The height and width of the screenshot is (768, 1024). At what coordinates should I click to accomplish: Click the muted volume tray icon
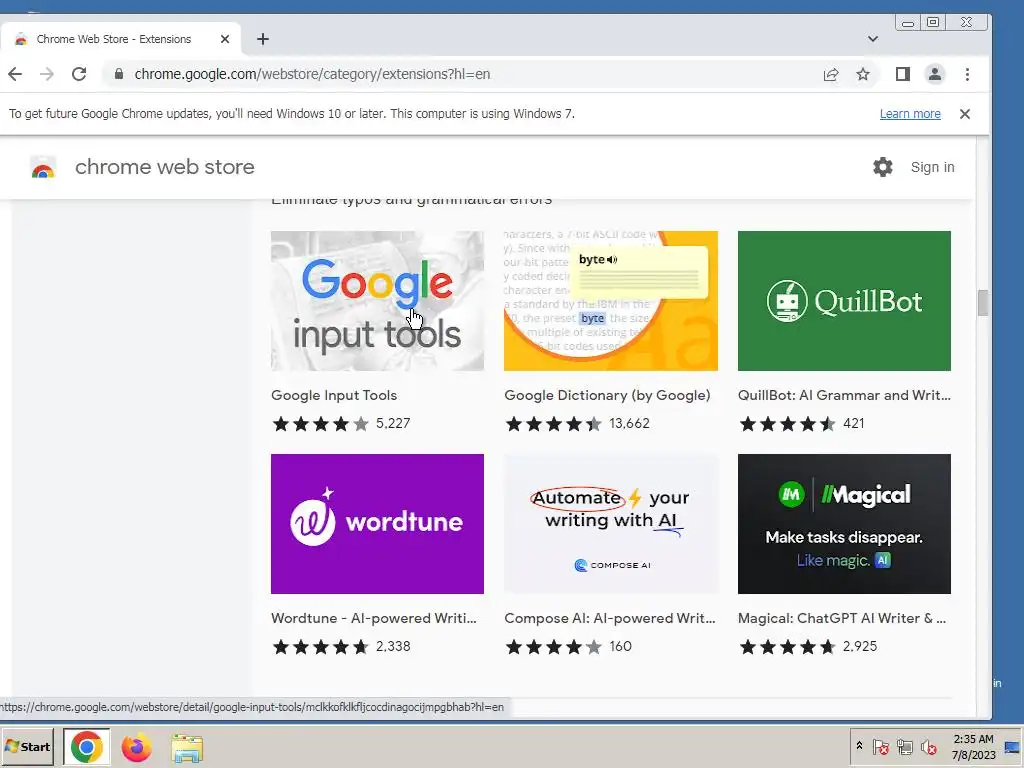coord(928,746)
